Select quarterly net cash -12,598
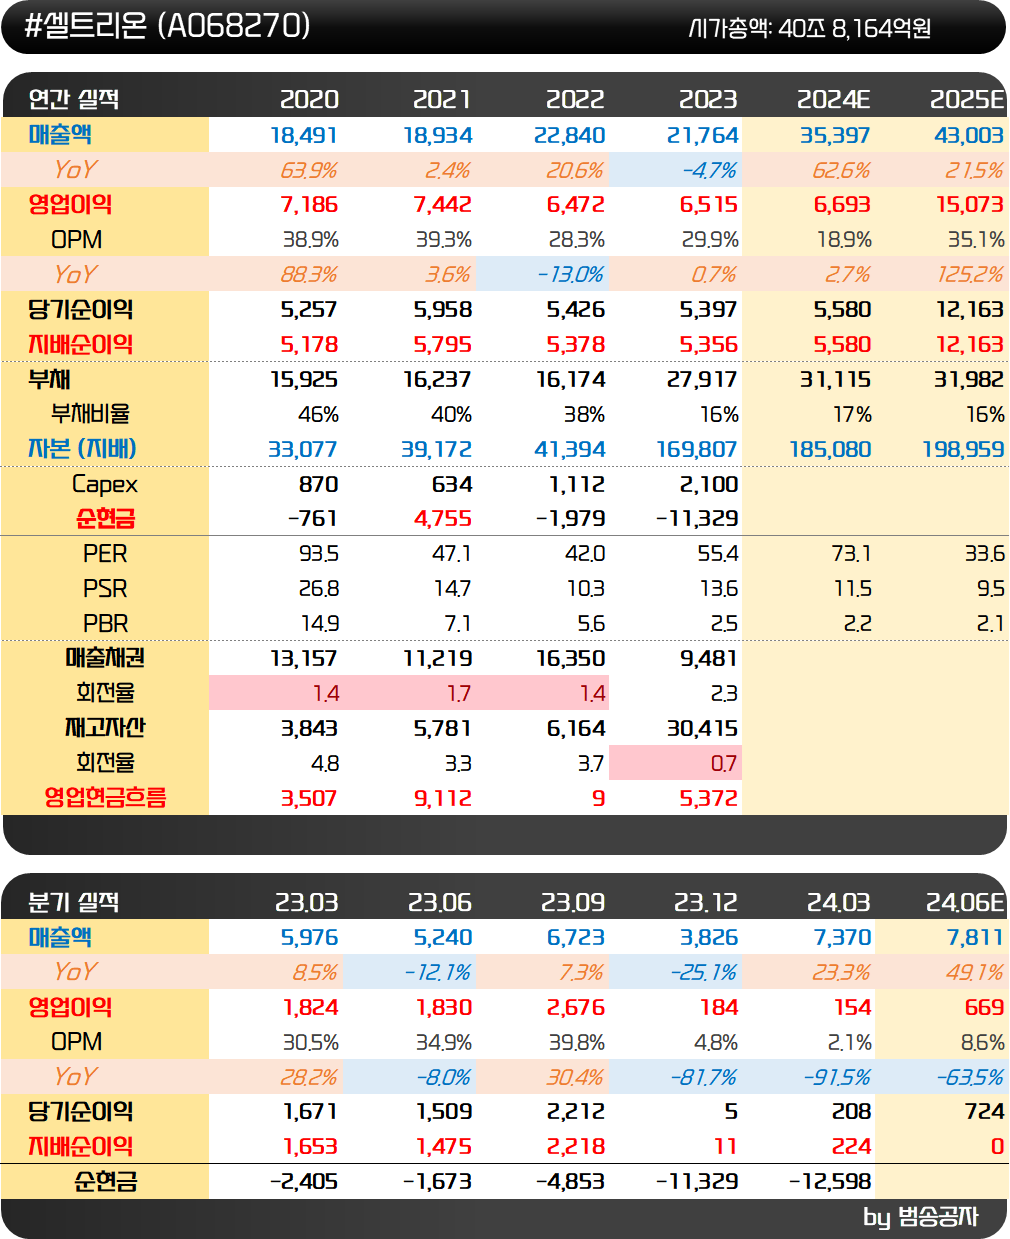The height and width of the screenshot is (1239, 1010). click(x=830, y=1181)
